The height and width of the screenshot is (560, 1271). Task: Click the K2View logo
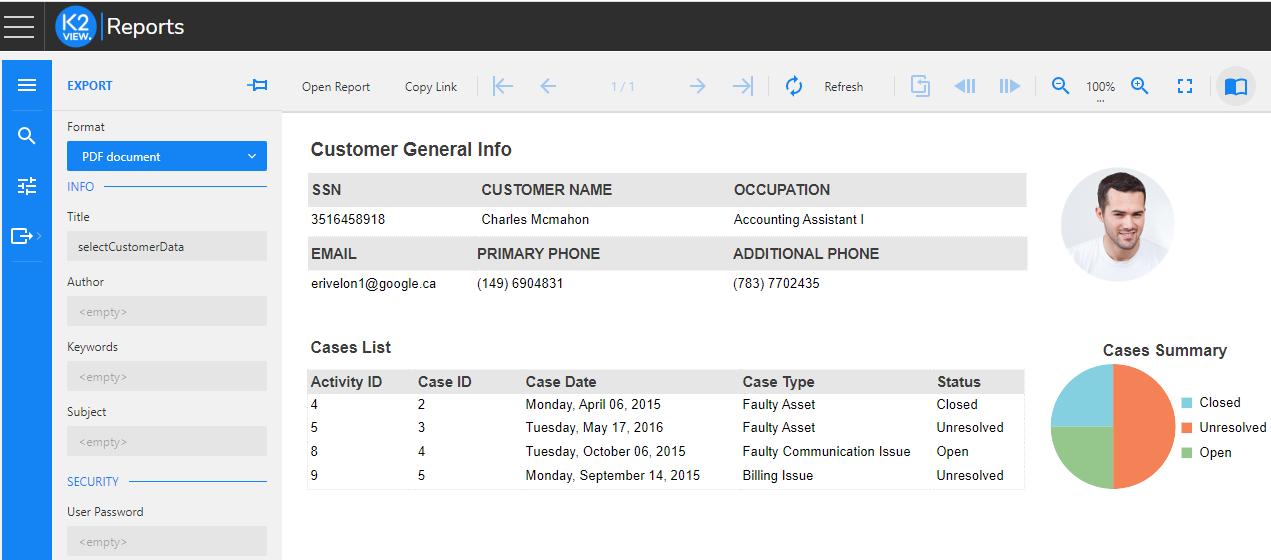tap(76, 26)
